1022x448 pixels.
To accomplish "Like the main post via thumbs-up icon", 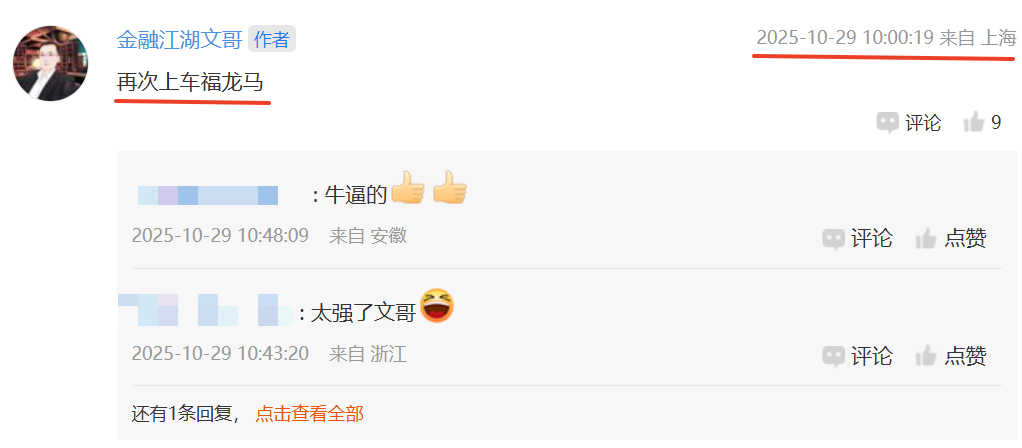I will (973, 122).
